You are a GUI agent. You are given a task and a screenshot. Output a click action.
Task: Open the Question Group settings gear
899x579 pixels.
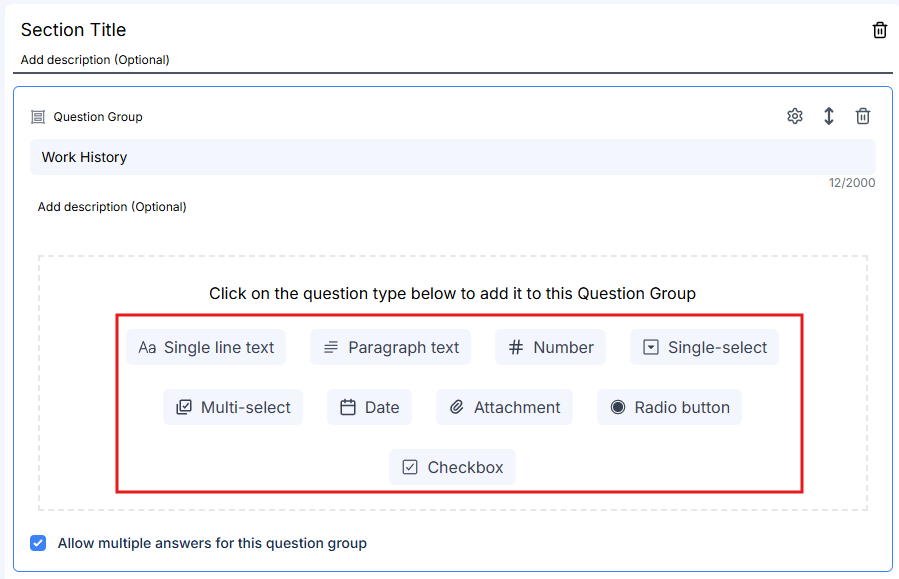pyautogui.click(x=794, y=116)
